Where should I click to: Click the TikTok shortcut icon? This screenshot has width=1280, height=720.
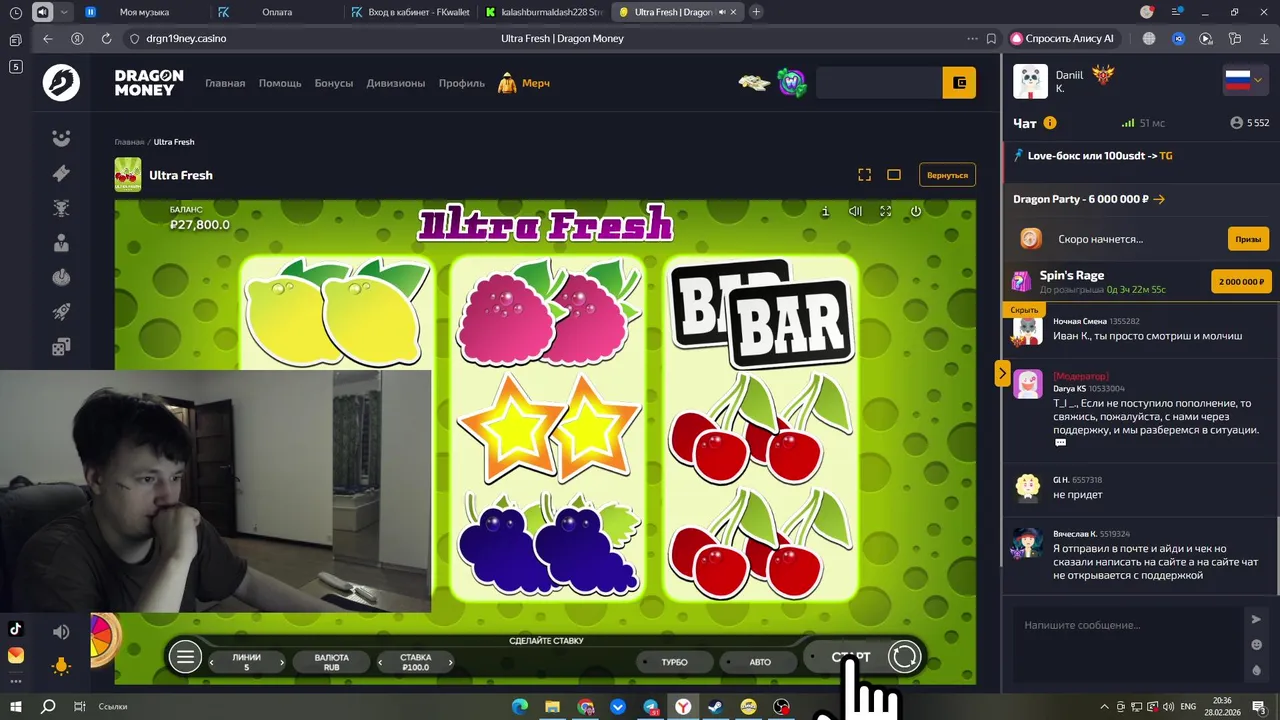coord(16,629)
